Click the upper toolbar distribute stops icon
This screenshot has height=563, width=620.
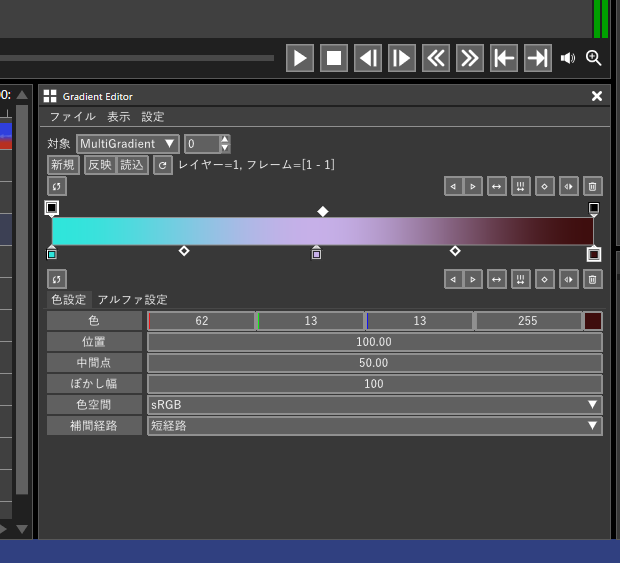[x=521, y=186]
